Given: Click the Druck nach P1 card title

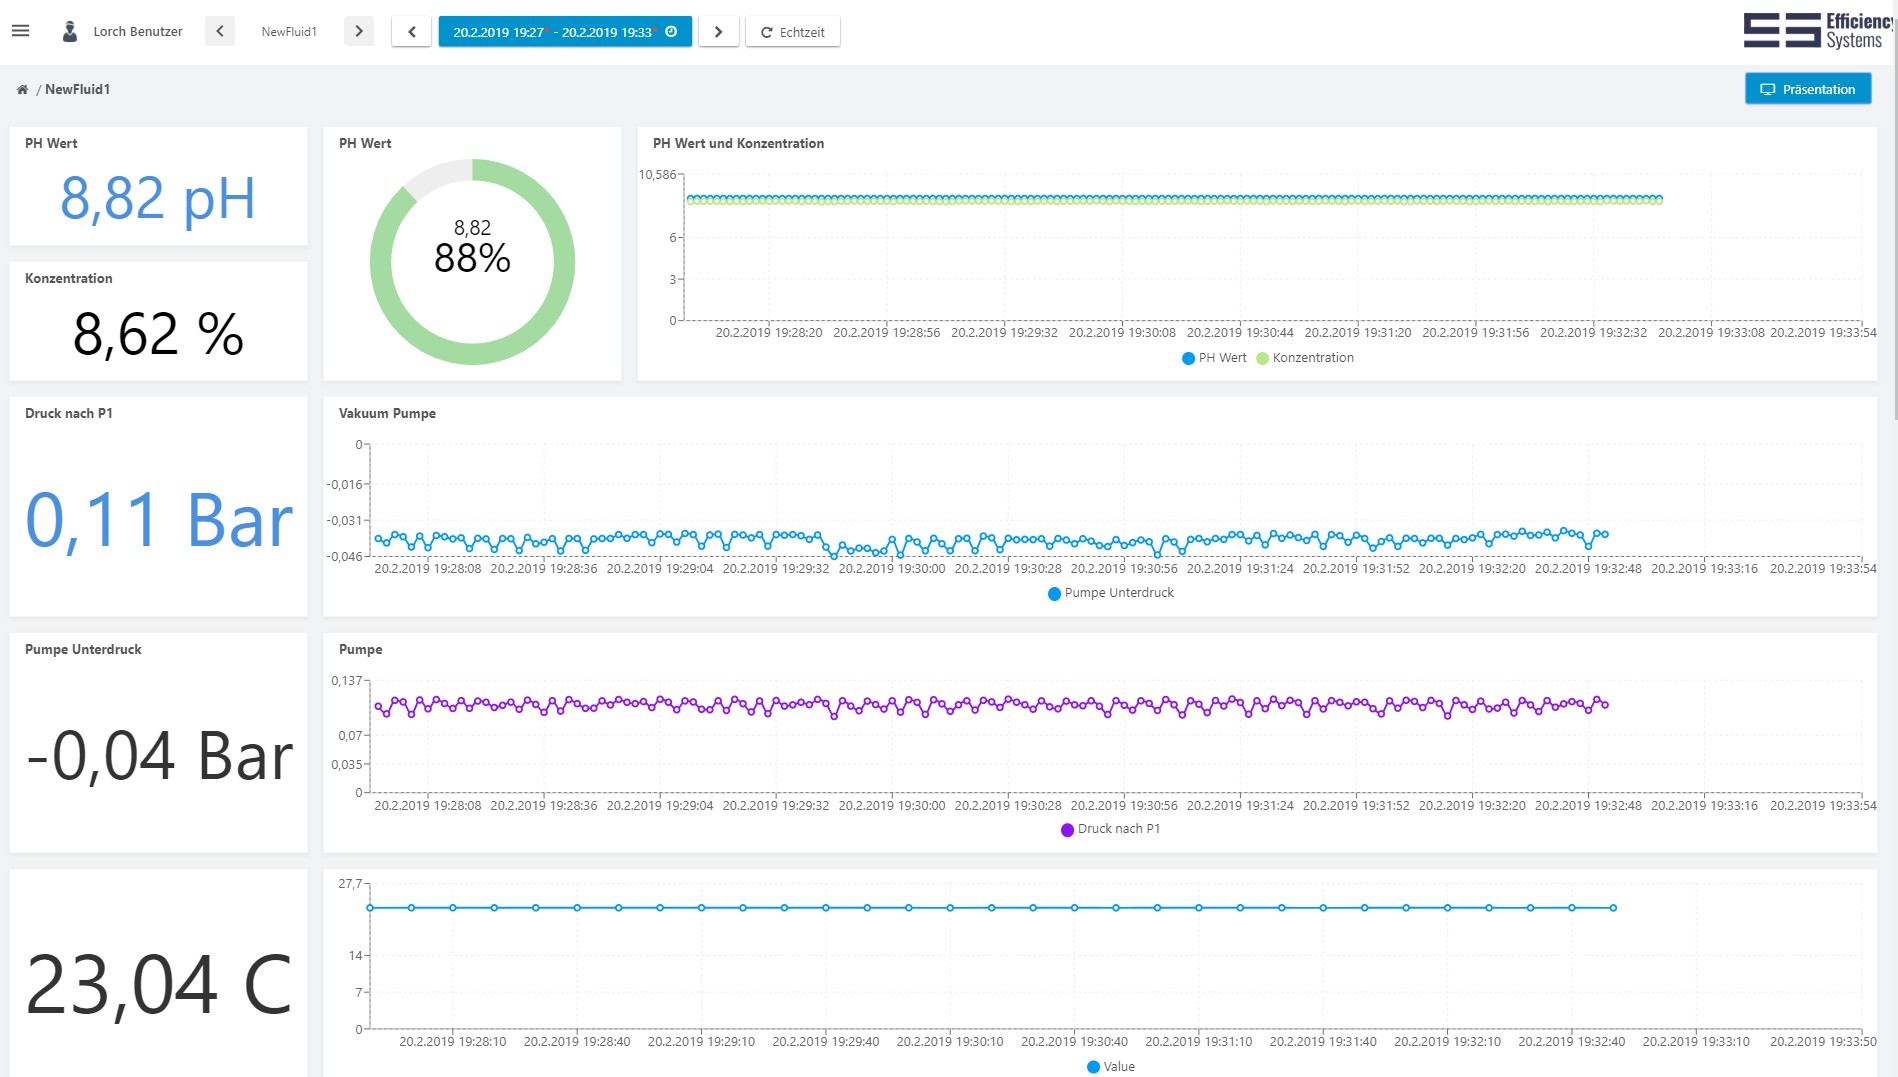Looking at the screenshot, I should click(69, 413).
